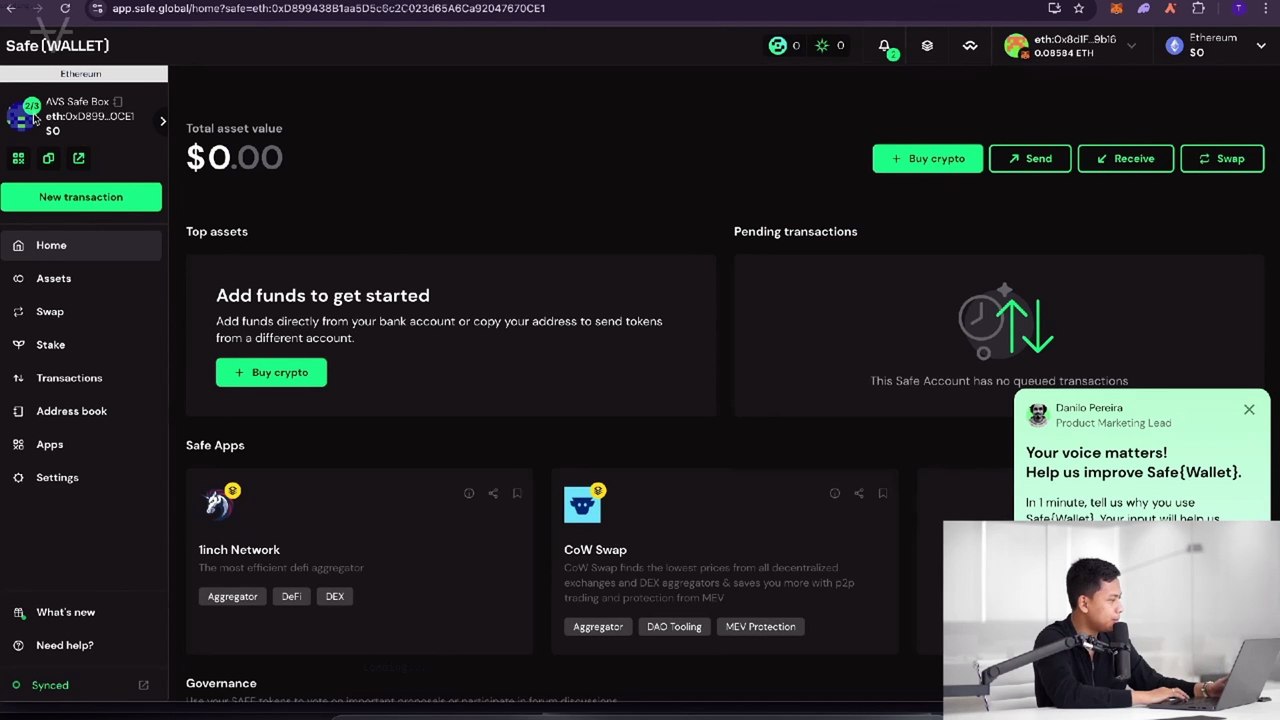Show info for 1inch Network app
The width and height of the screenshot is (1280, 720).
(x=469, y=493)
